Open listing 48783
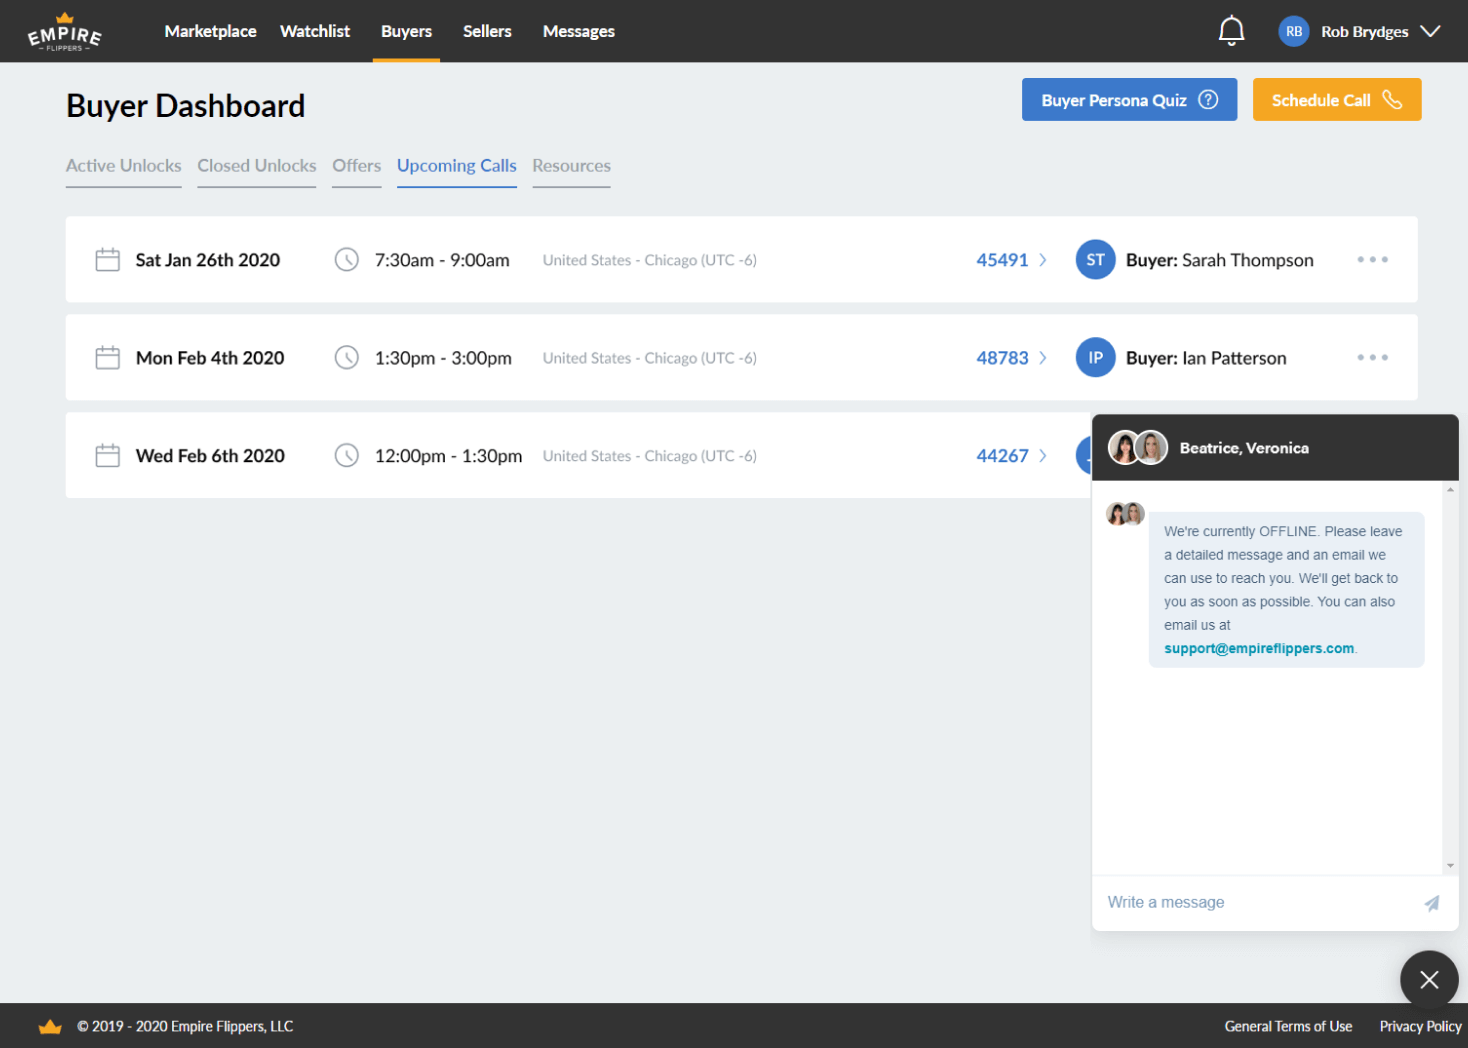1468x1048 pixels. click(x=1002, y=358)
